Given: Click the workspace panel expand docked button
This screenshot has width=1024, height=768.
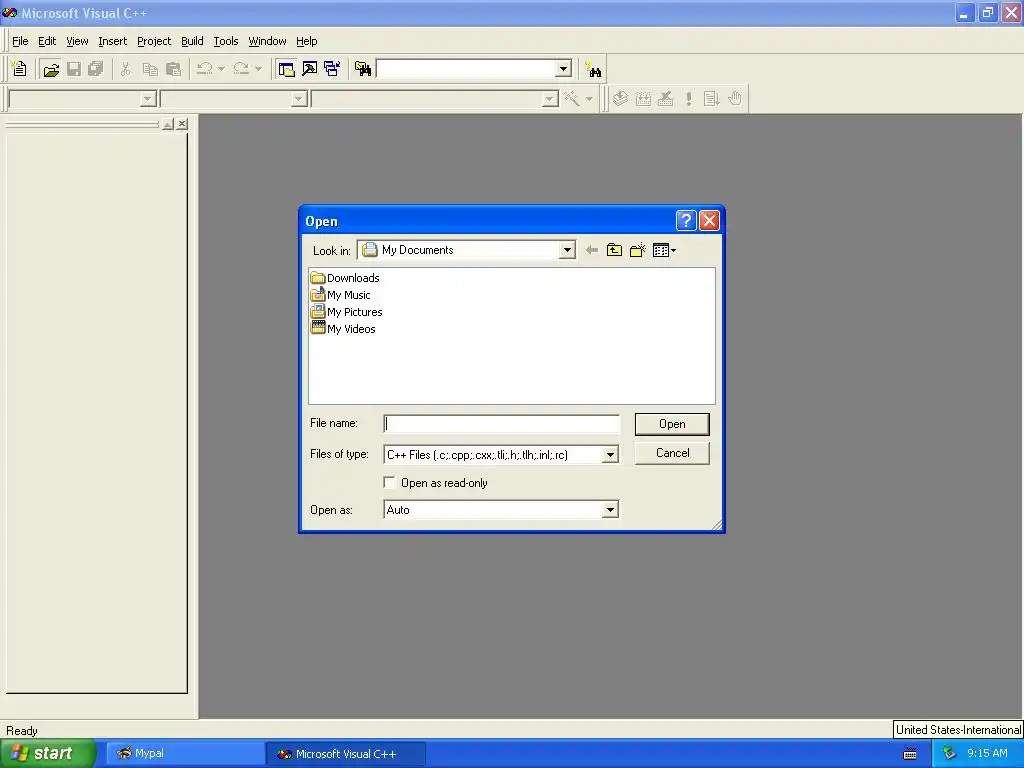Looking at the screenshot, I should (168, 123).
